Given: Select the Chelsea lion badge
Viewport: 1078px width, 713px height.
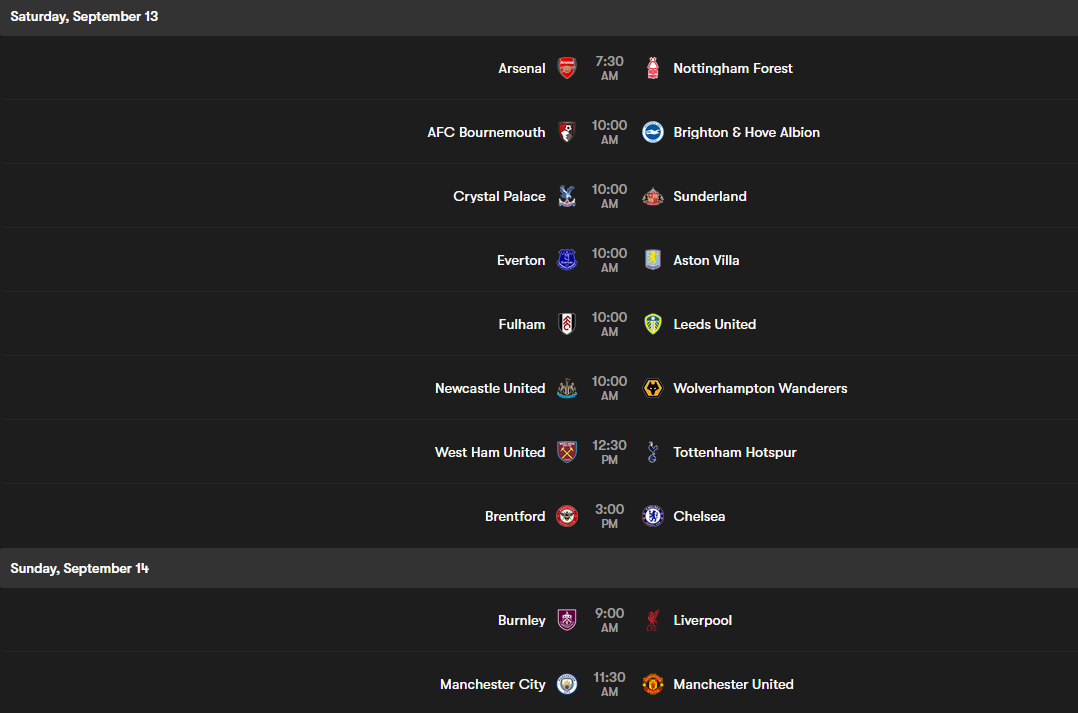Looking at the screenshot, I should click(652, 516).
